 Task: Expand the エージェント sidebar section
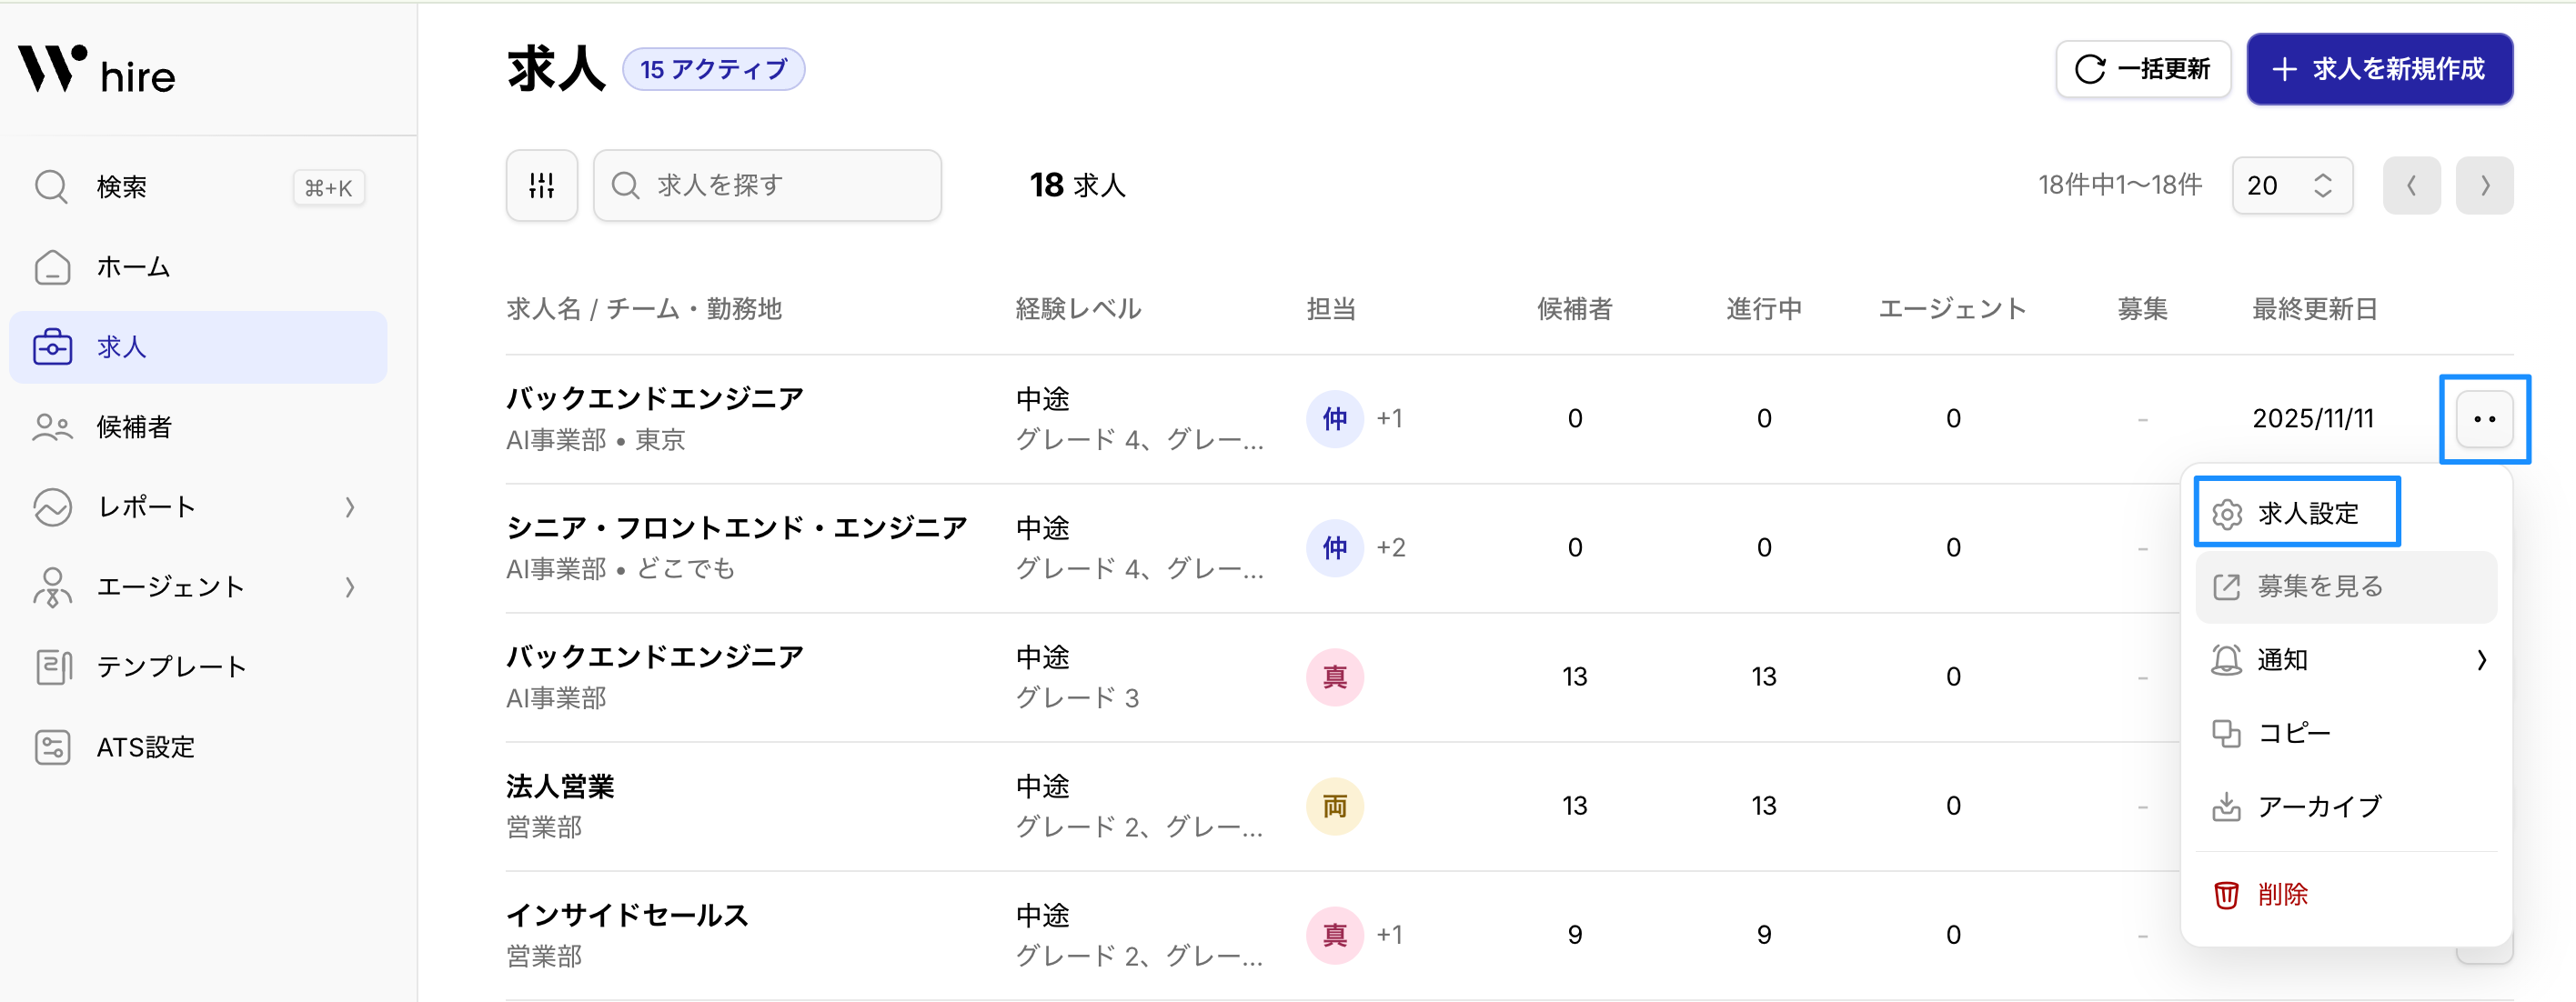349,587
